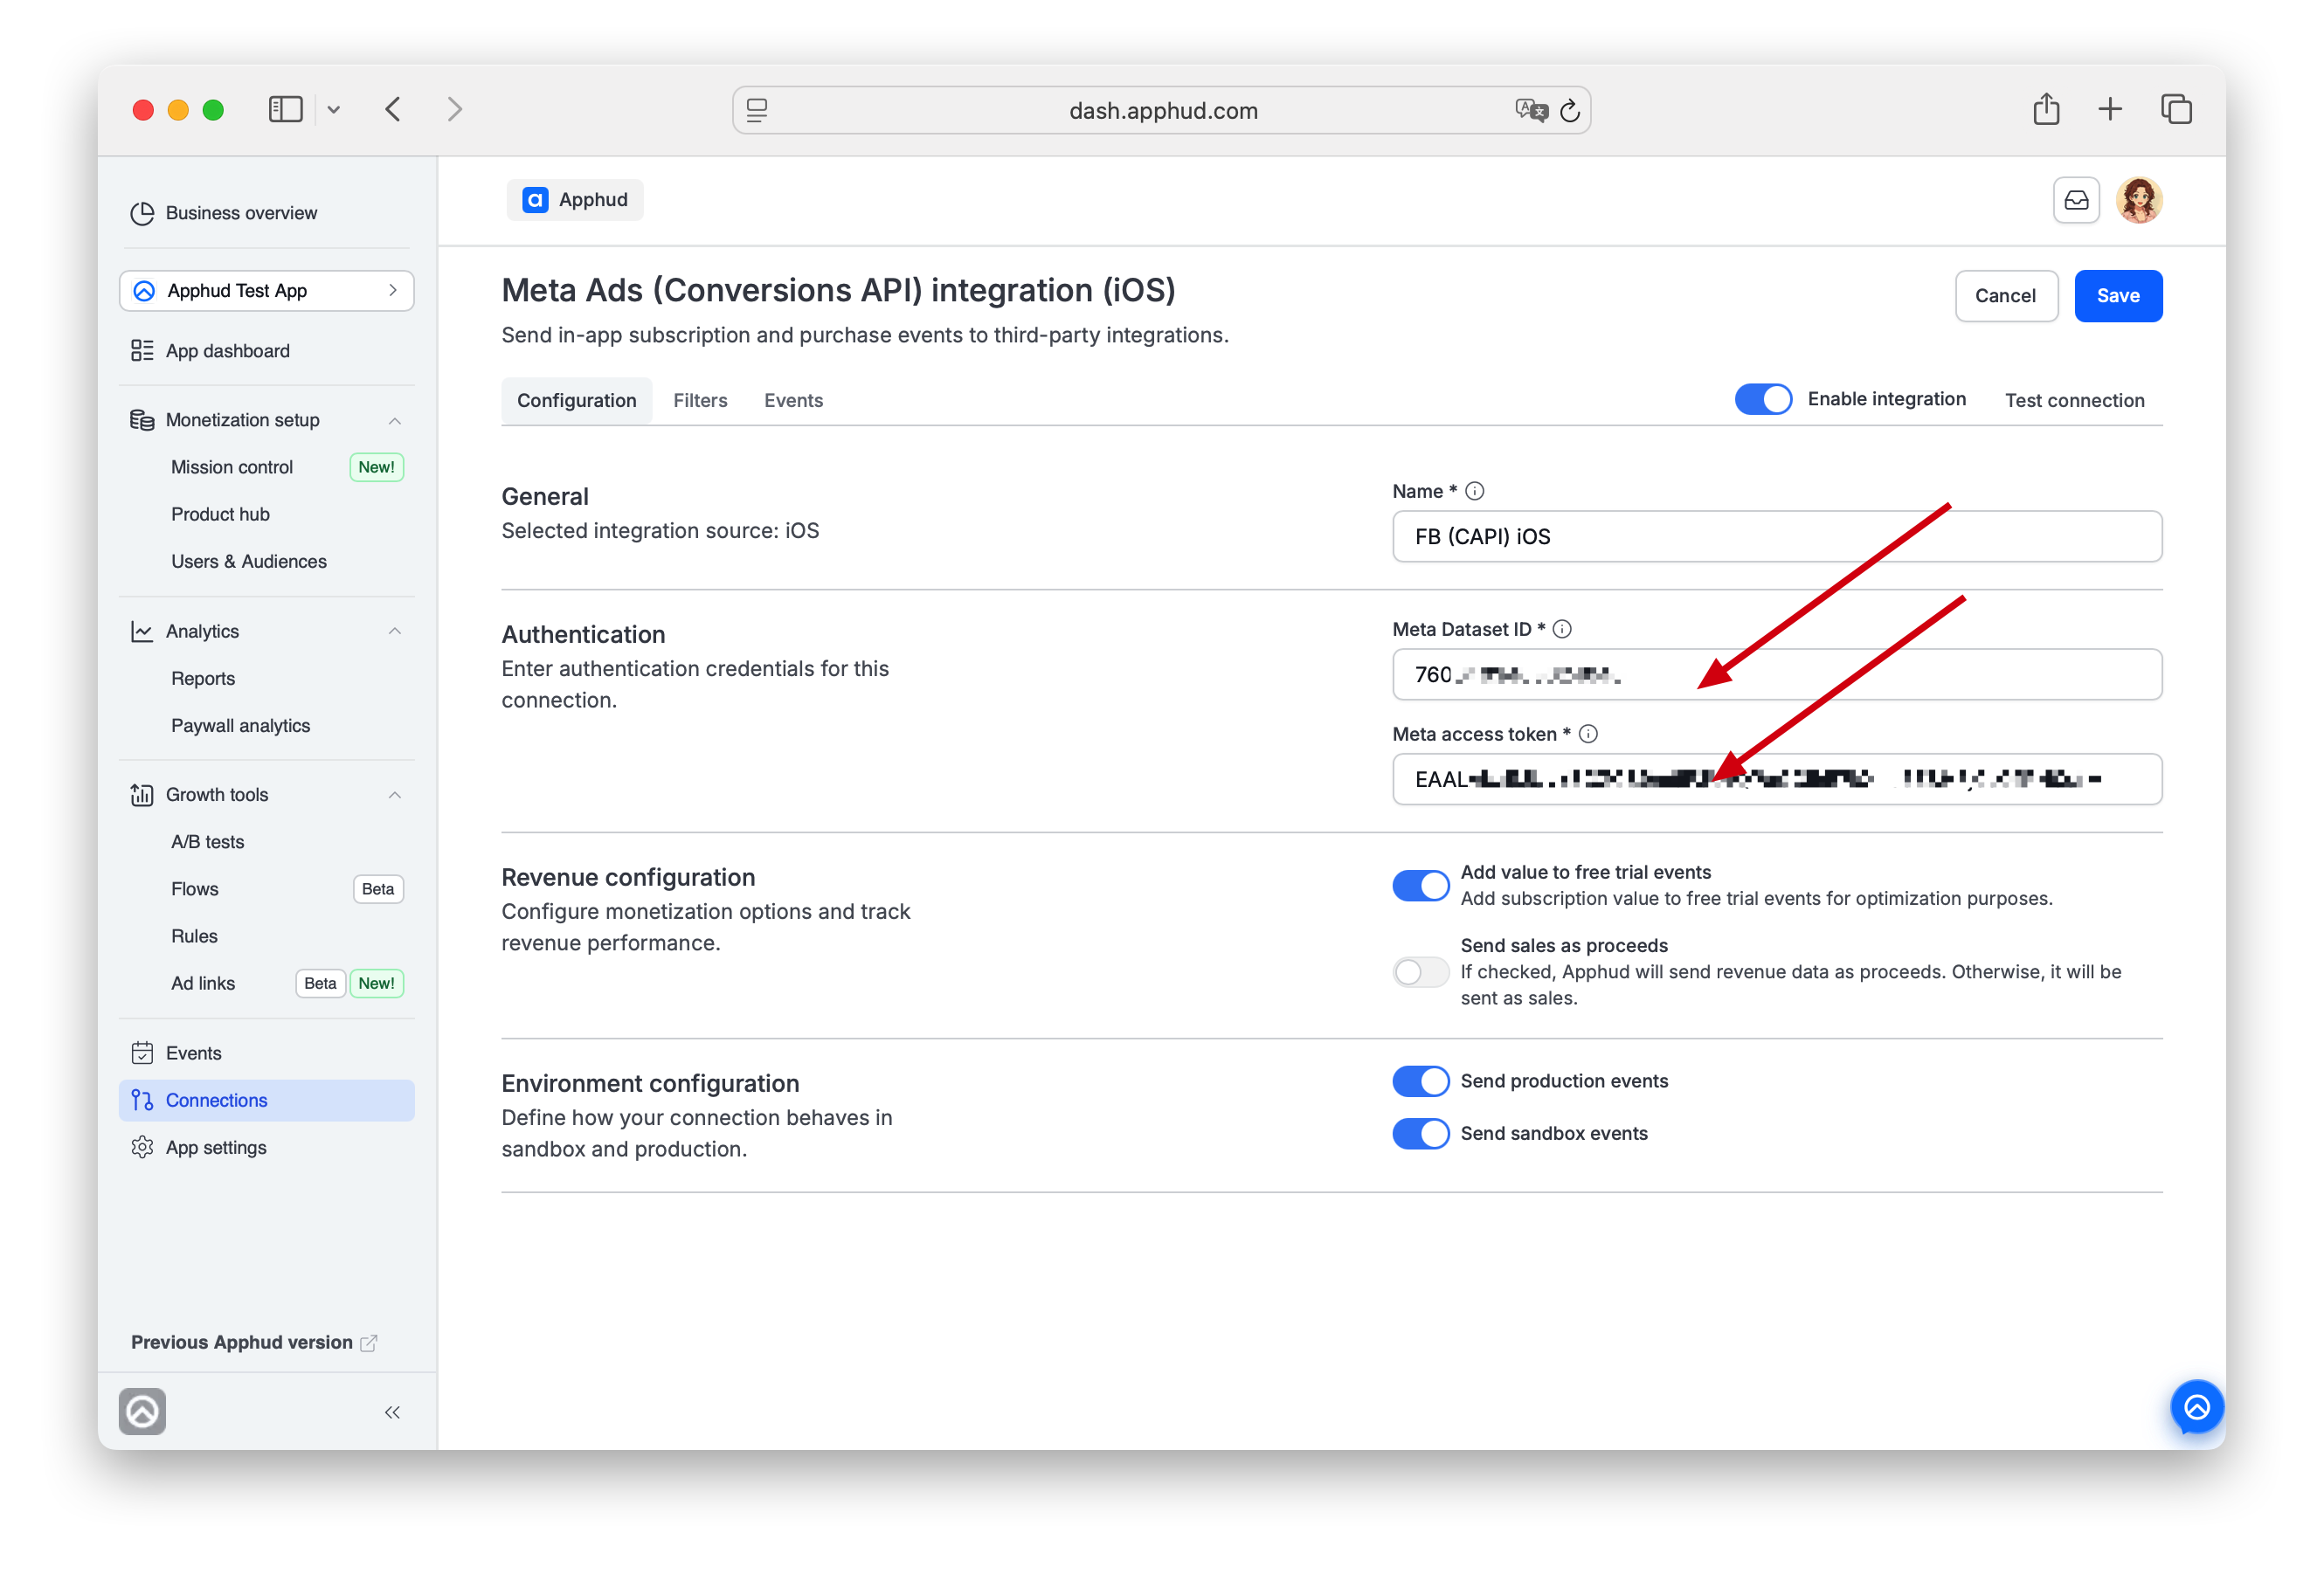Toggle Add value to free trial events
The height and width of the screenshot is (1581, 2324).
[x=1420, y=885]
